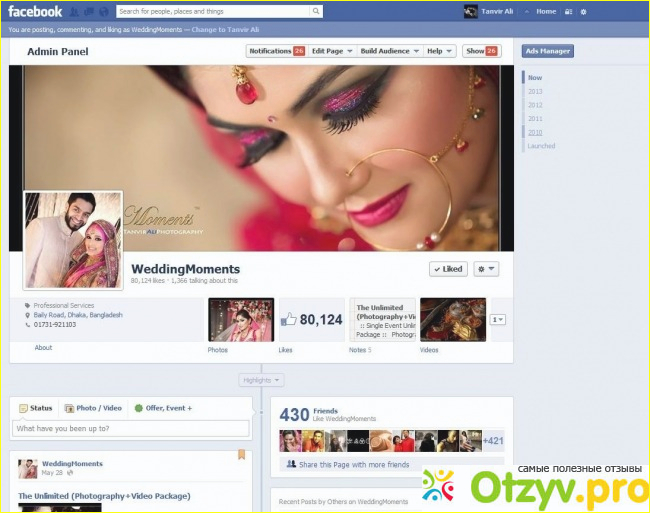The height and width of the screenshot is (513, 650).
Task: Open the Highlights filter dropdown
Action: tap(261, 380)
